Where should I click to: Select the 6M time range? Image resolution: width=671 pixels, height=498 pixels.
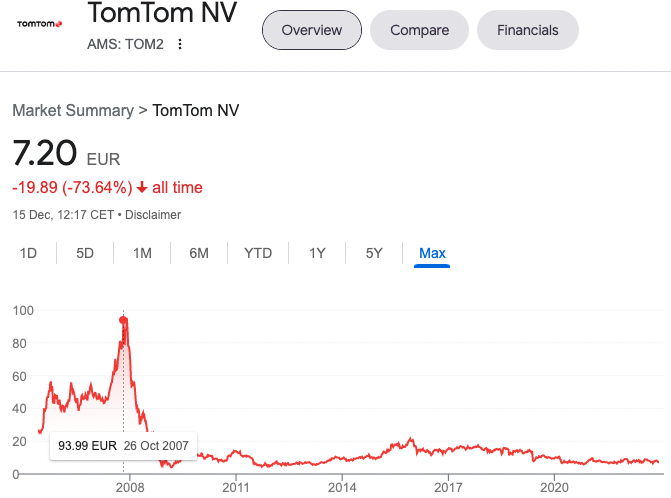coord(199,253)
